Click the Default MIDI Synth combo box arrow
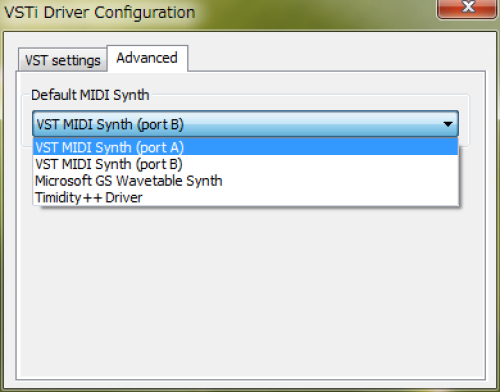500x392 pixels. (x=448, y=124)
